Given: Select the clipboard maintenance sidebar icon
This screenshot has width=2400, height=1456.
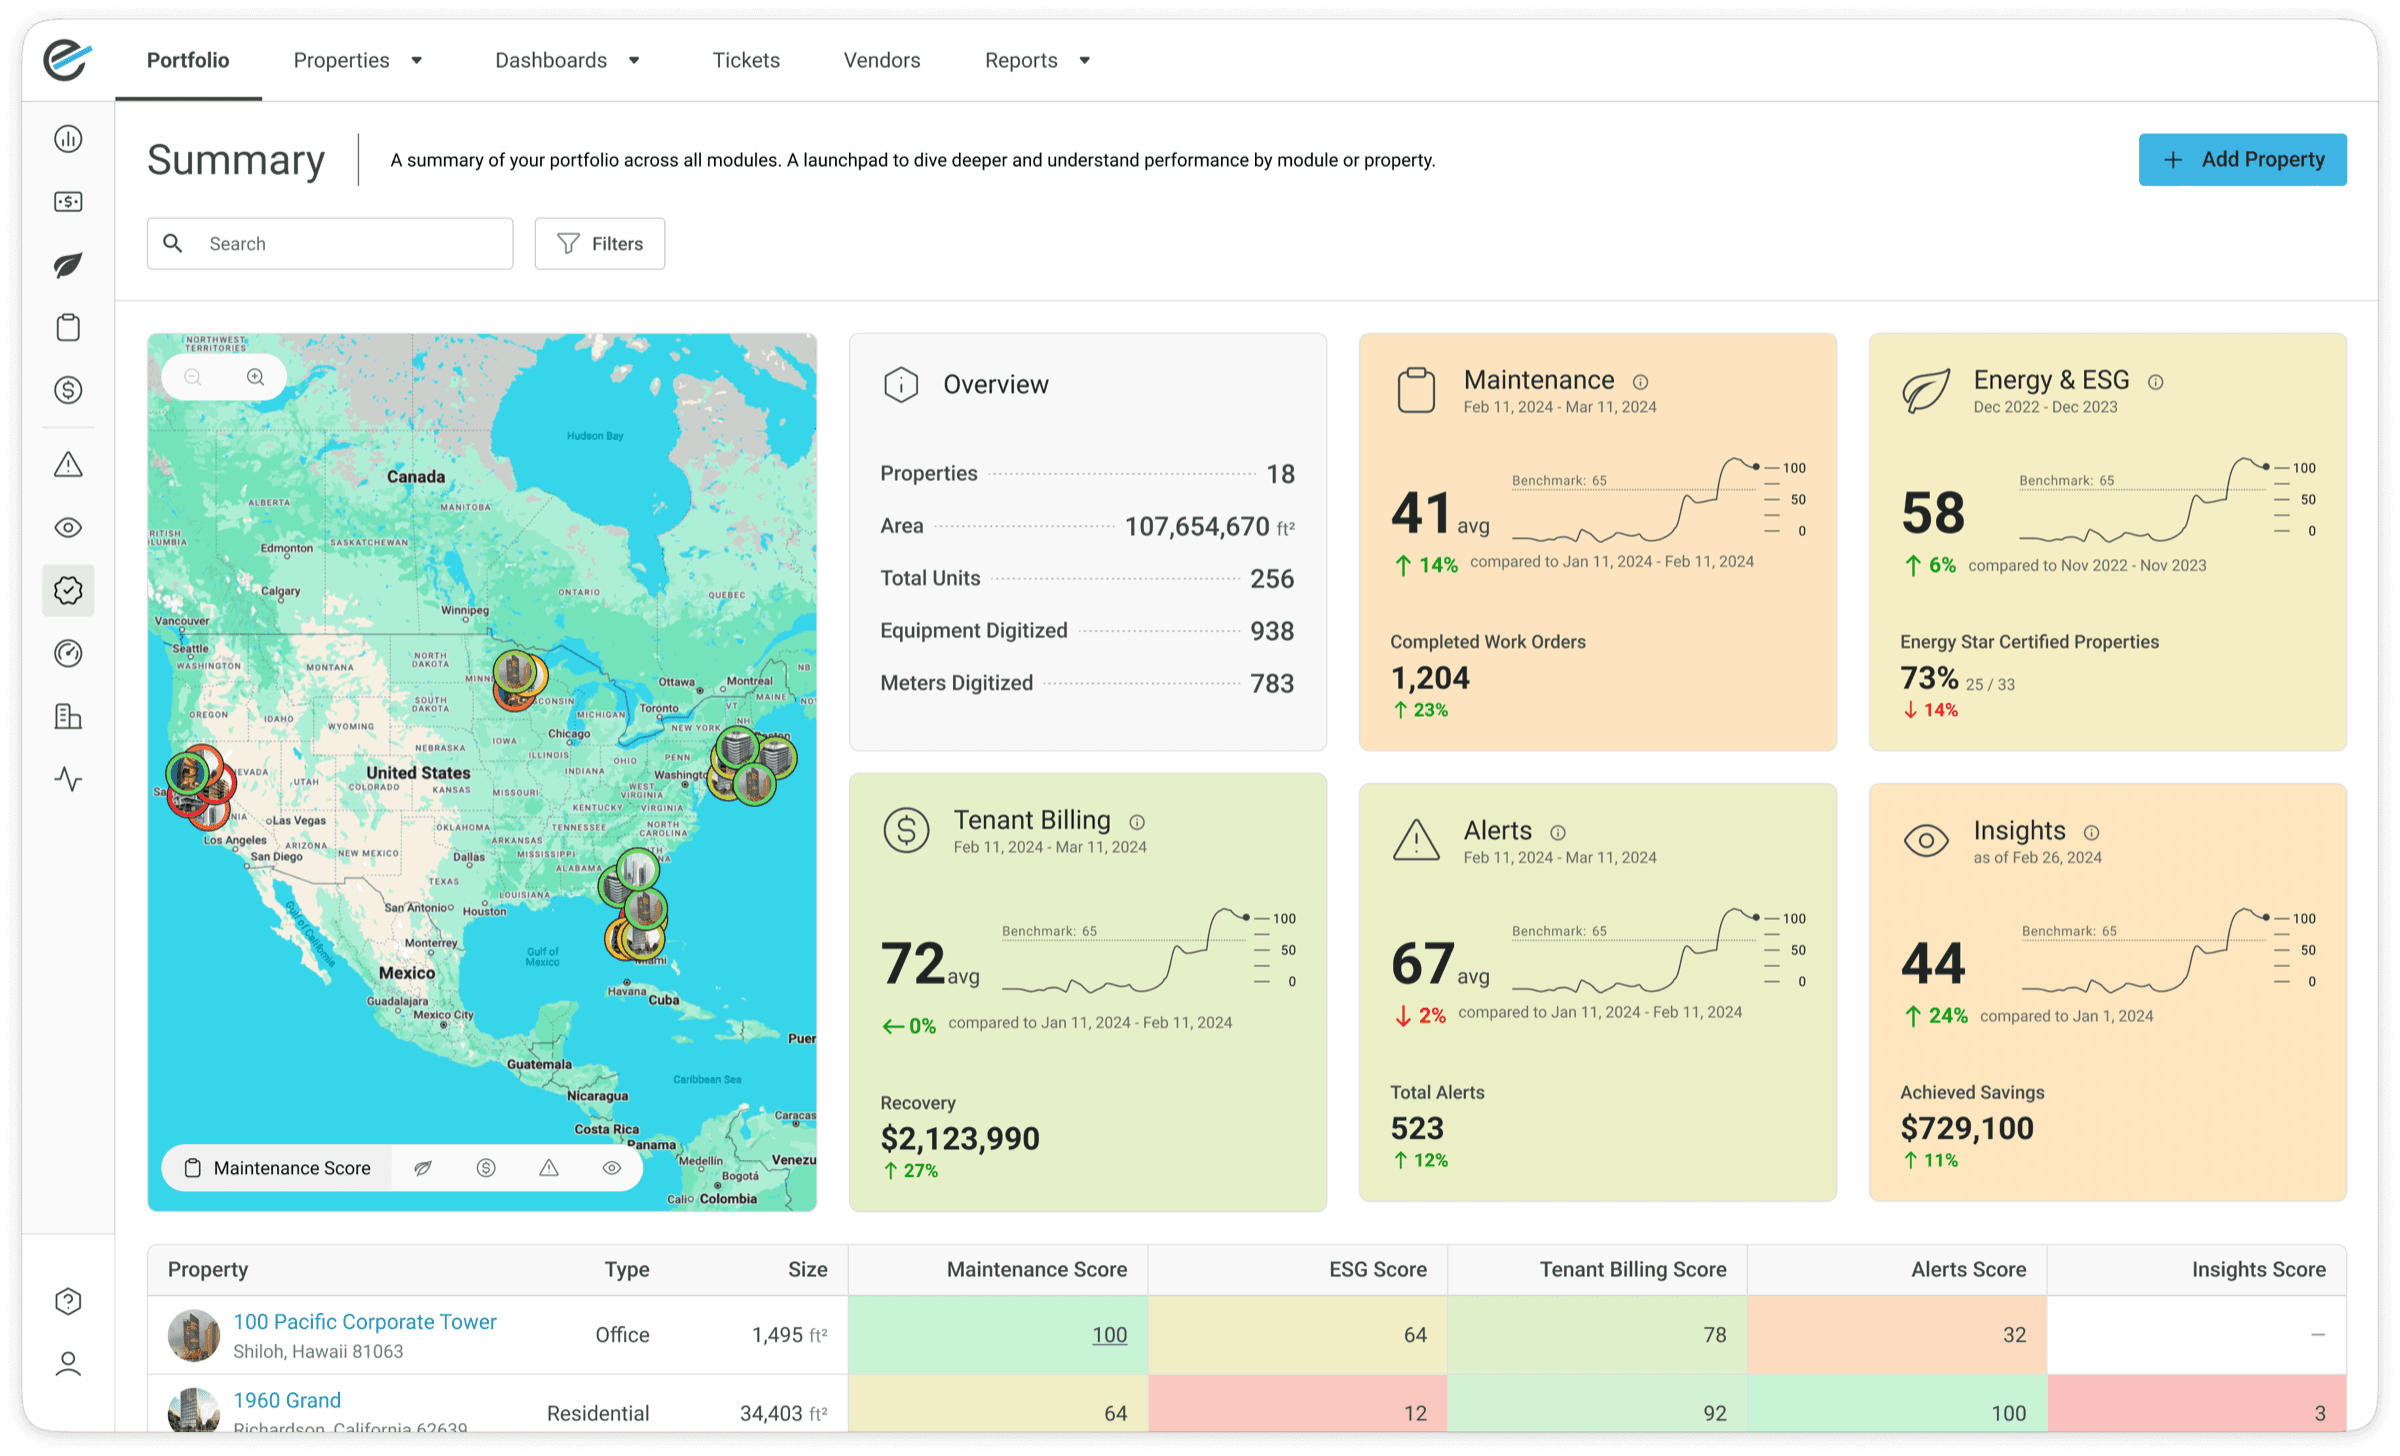Looking at the screenshot, I should [x=68, y=327].
